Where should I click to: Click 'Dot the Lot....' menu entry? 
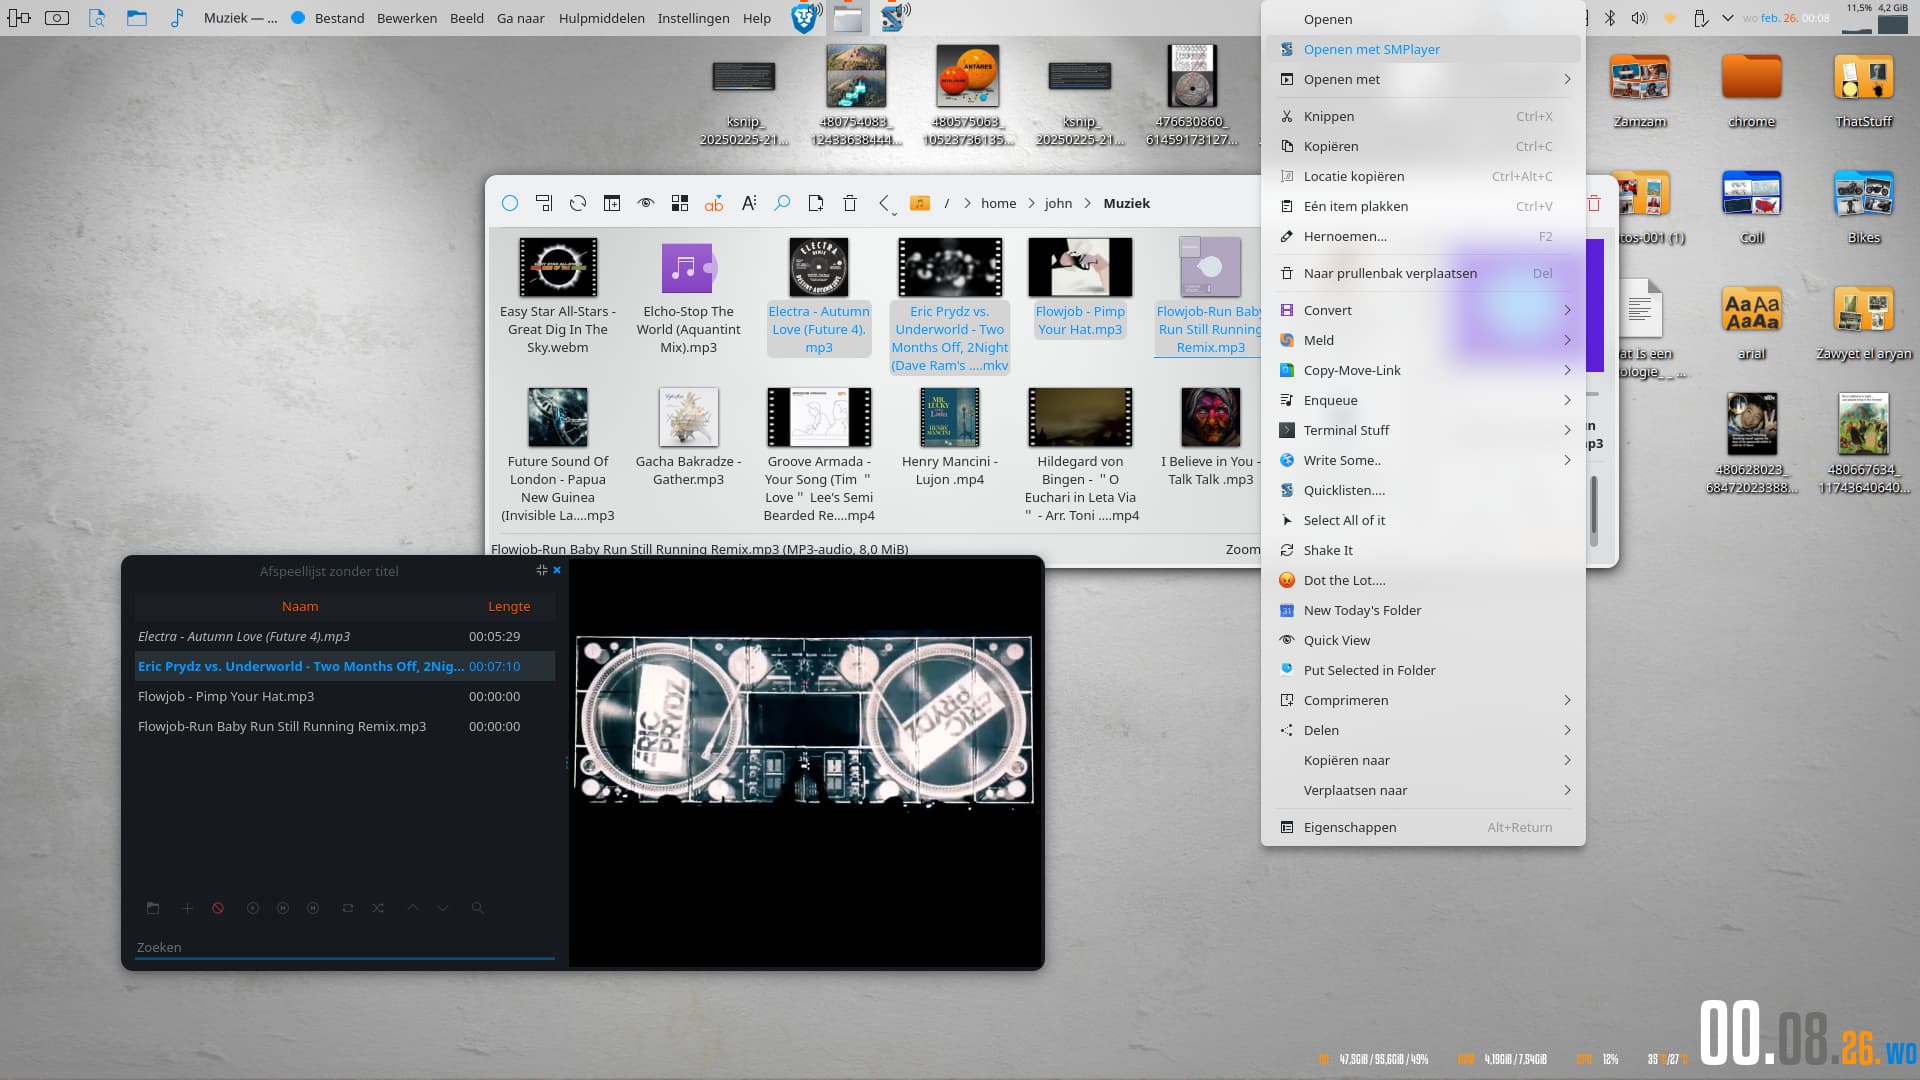(1423, 580)
